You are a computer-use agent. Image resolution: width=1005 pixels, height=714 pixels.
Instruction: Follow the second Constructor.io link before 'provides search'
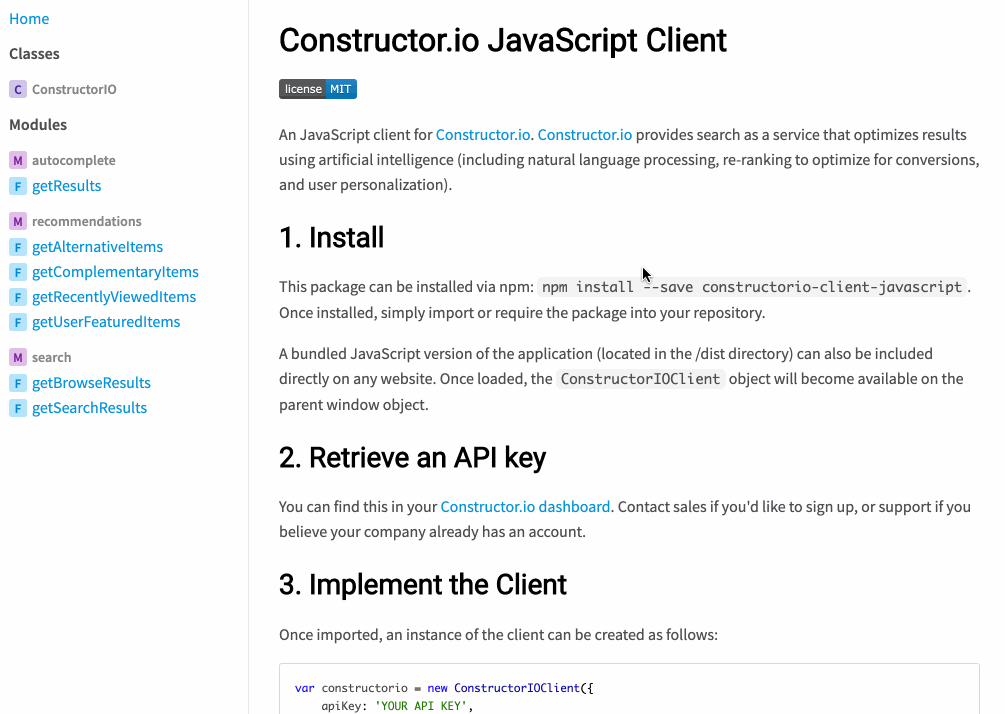(585, 135)
